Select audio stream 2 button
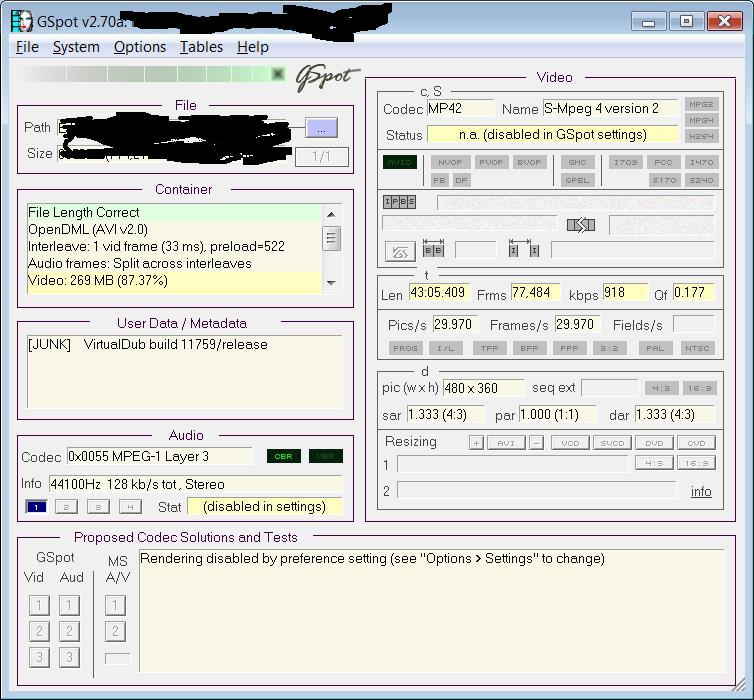 (x=66, y=507)
